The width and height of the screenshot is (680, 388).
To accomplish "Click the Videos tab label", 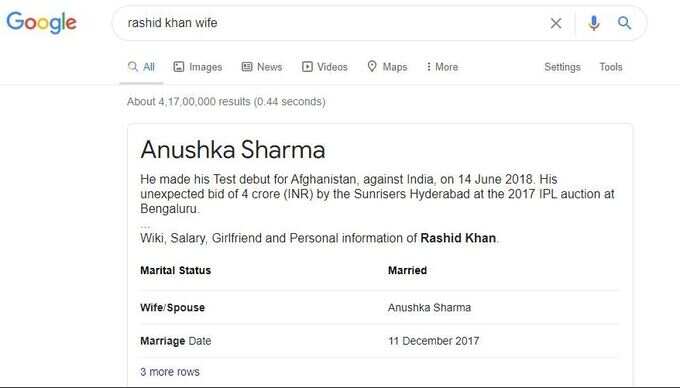I will pyautogui.click(x=332, y=67).
